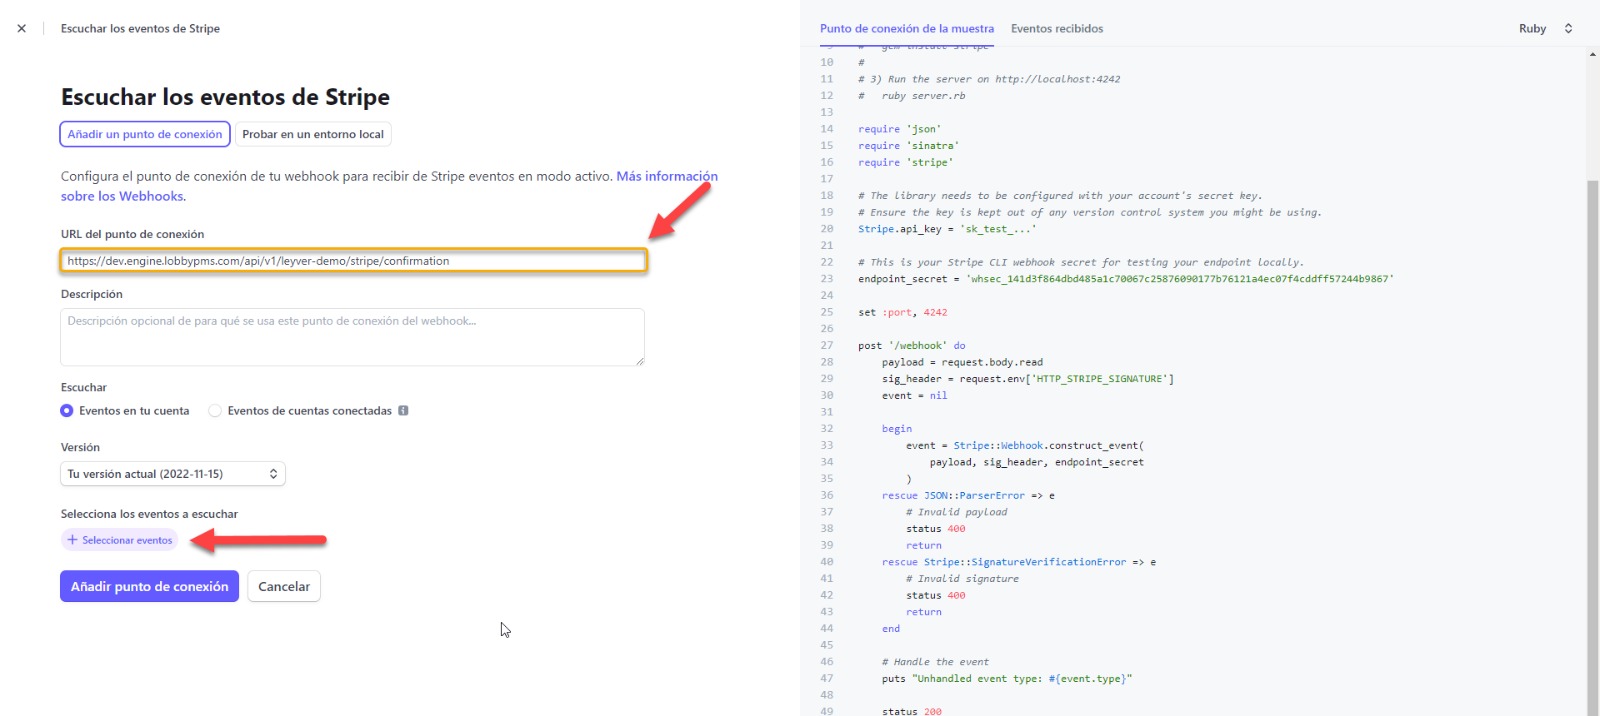
Task: Click 'payload = request.body.read' code line
Action: (x=962, y=362)
